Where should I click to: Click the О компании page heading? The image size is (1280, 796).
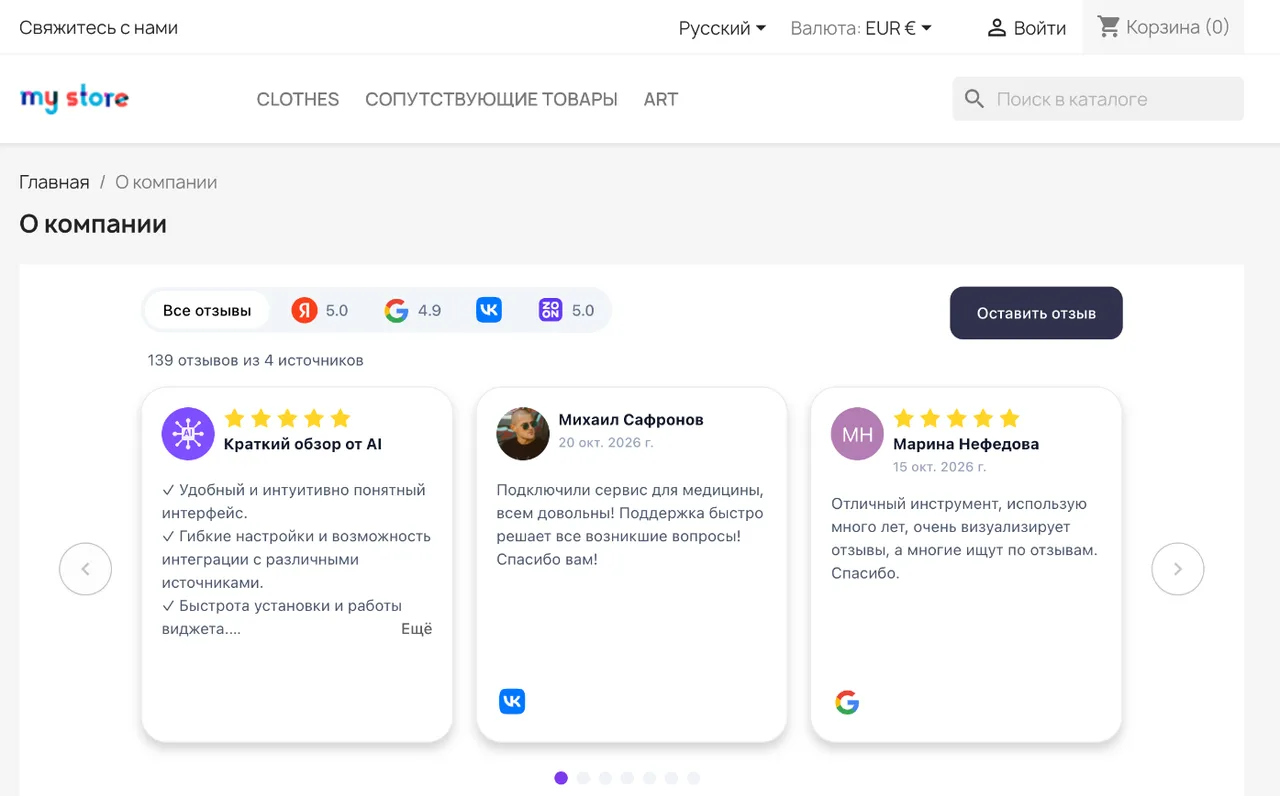click(x=93, y=224)
